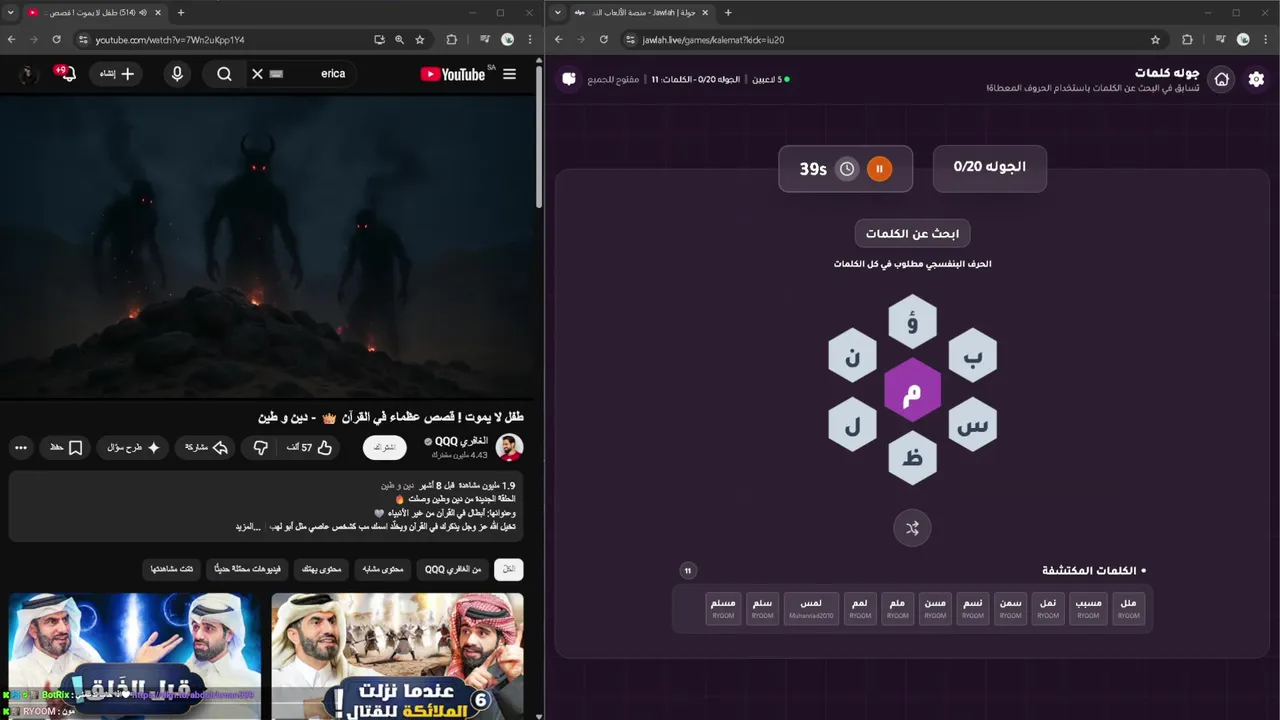
Task: Reload the Jawlah browser page
Action: [x=603, y=40]
